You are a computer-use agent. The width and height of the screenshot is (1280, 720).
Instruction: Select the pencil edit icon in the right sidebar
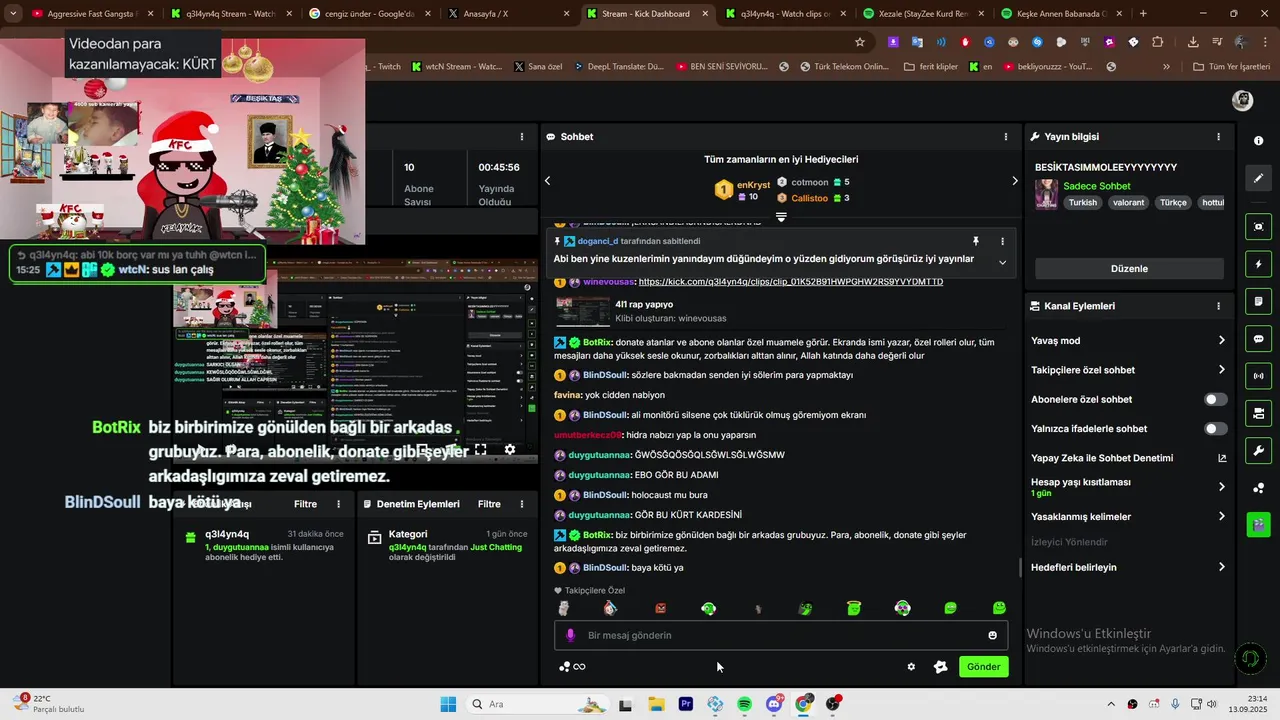[1259, 178]
